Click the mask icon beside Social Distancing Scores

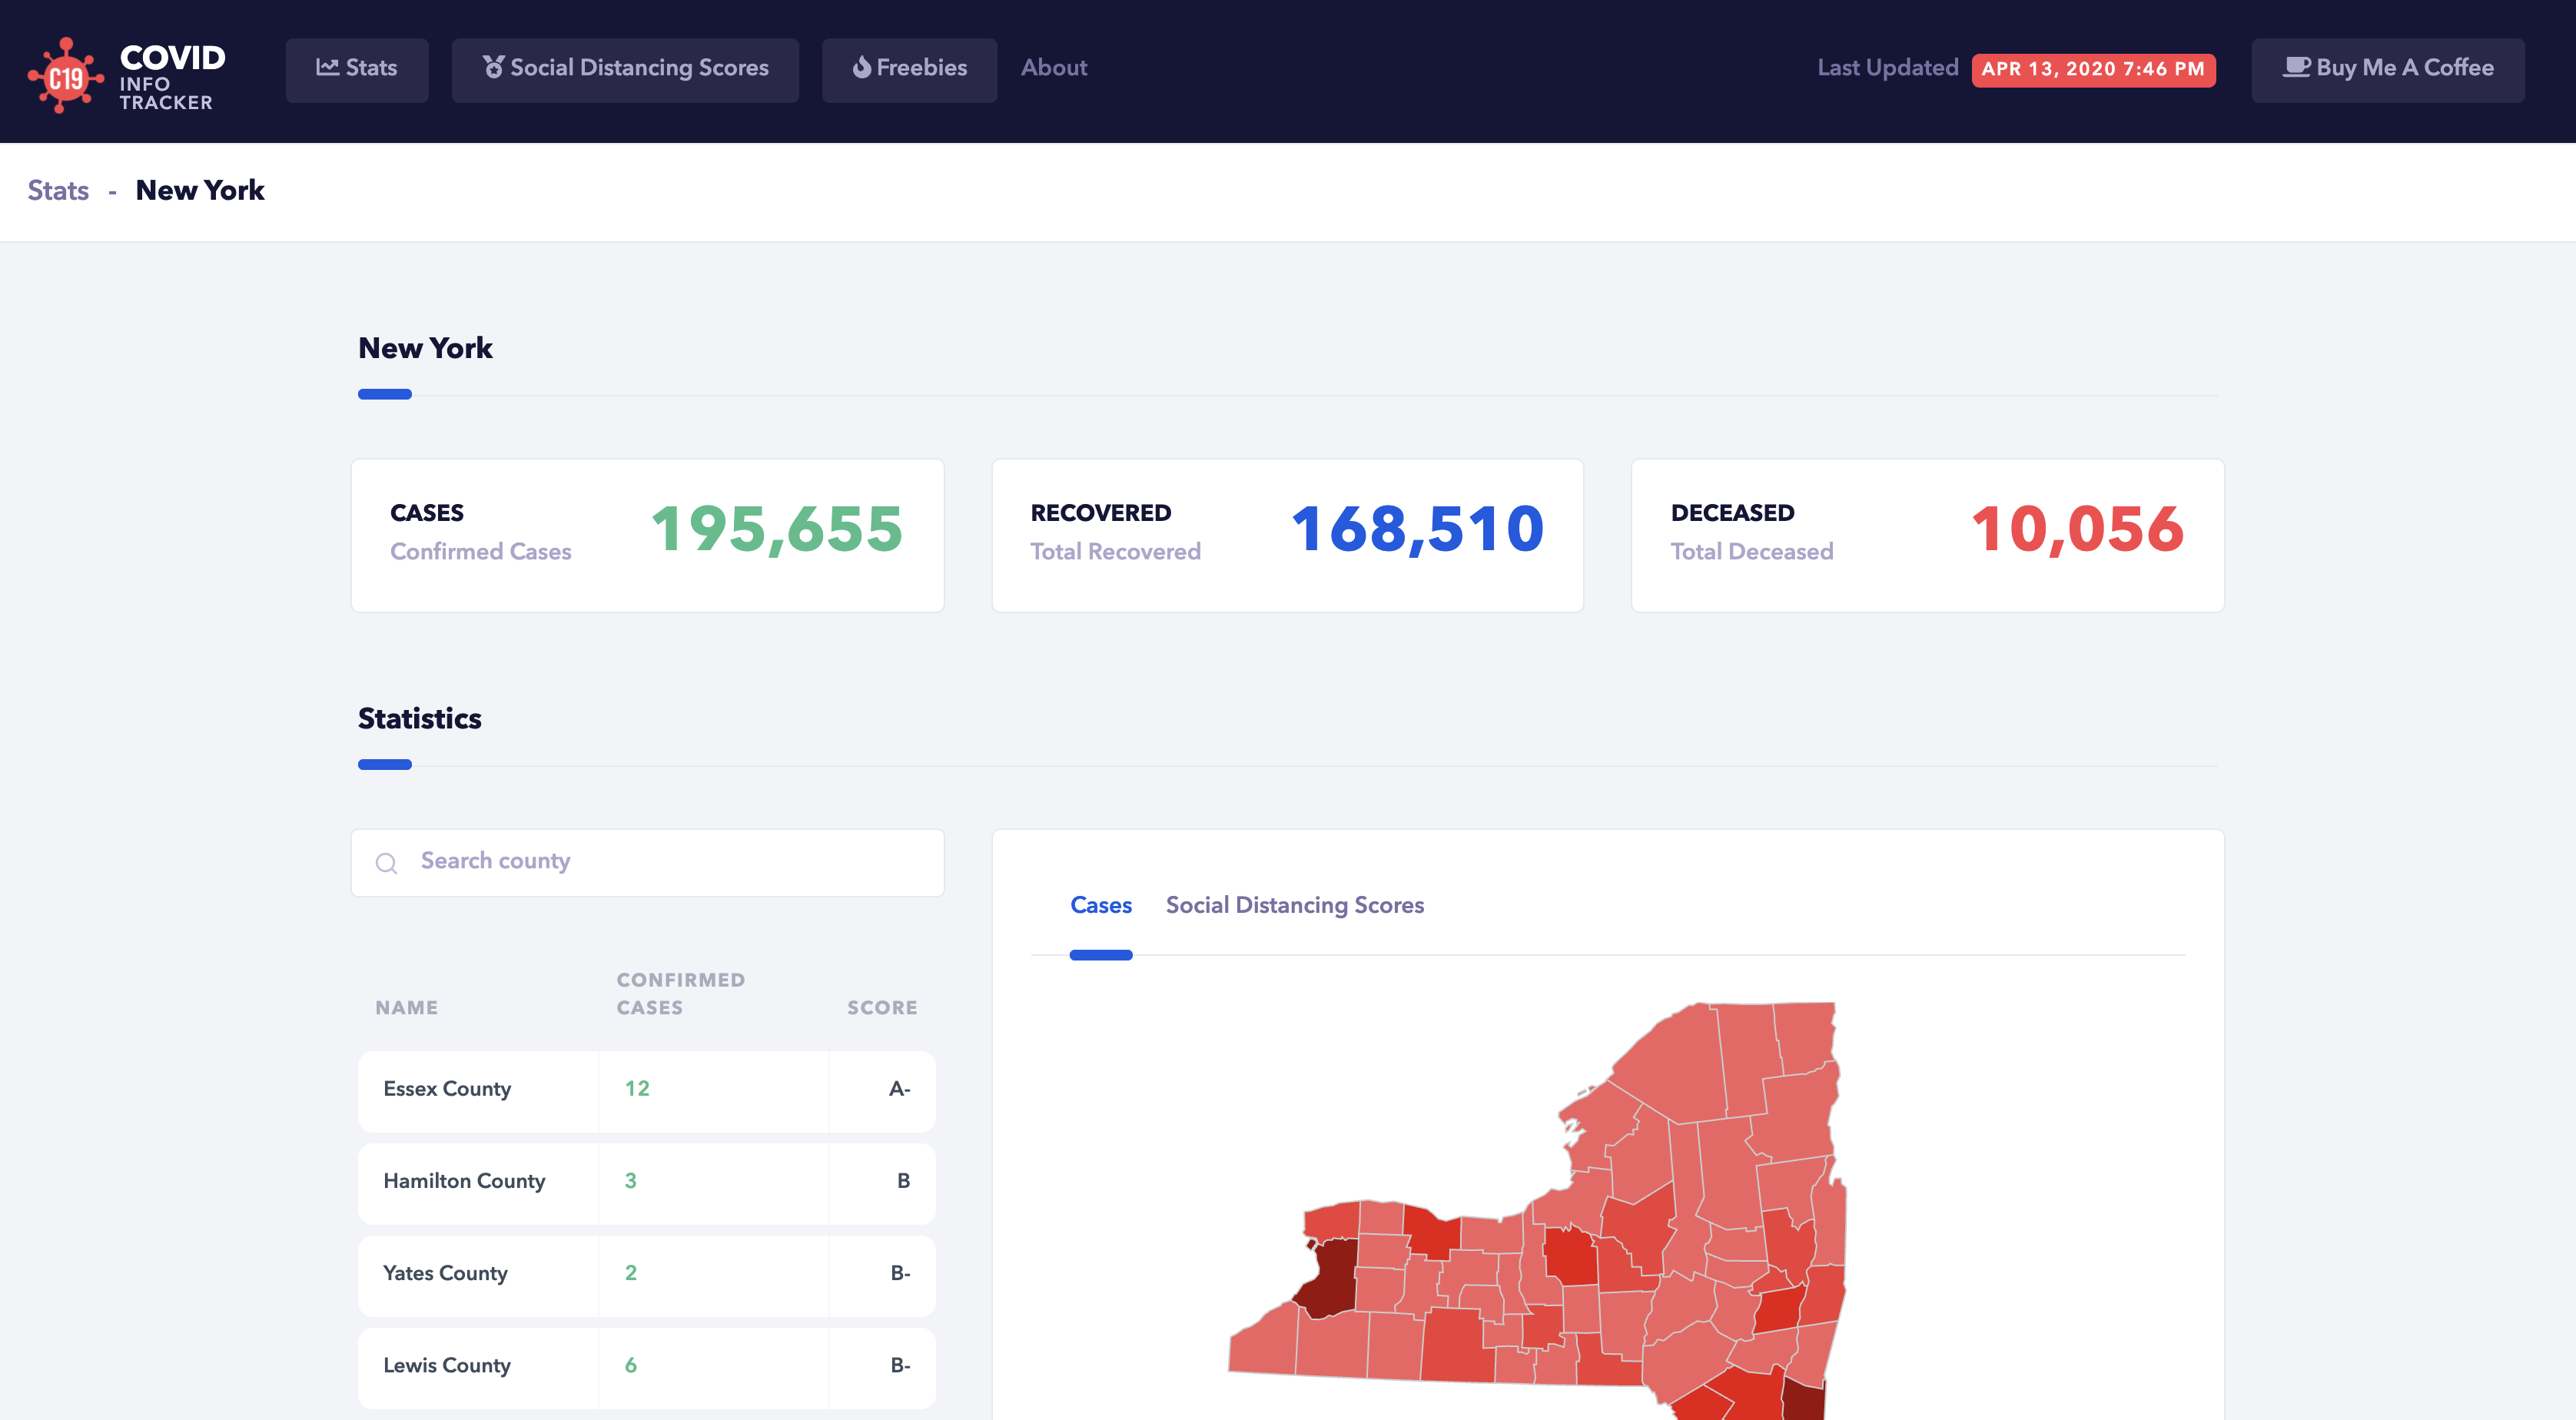click(x=493, y=67)
